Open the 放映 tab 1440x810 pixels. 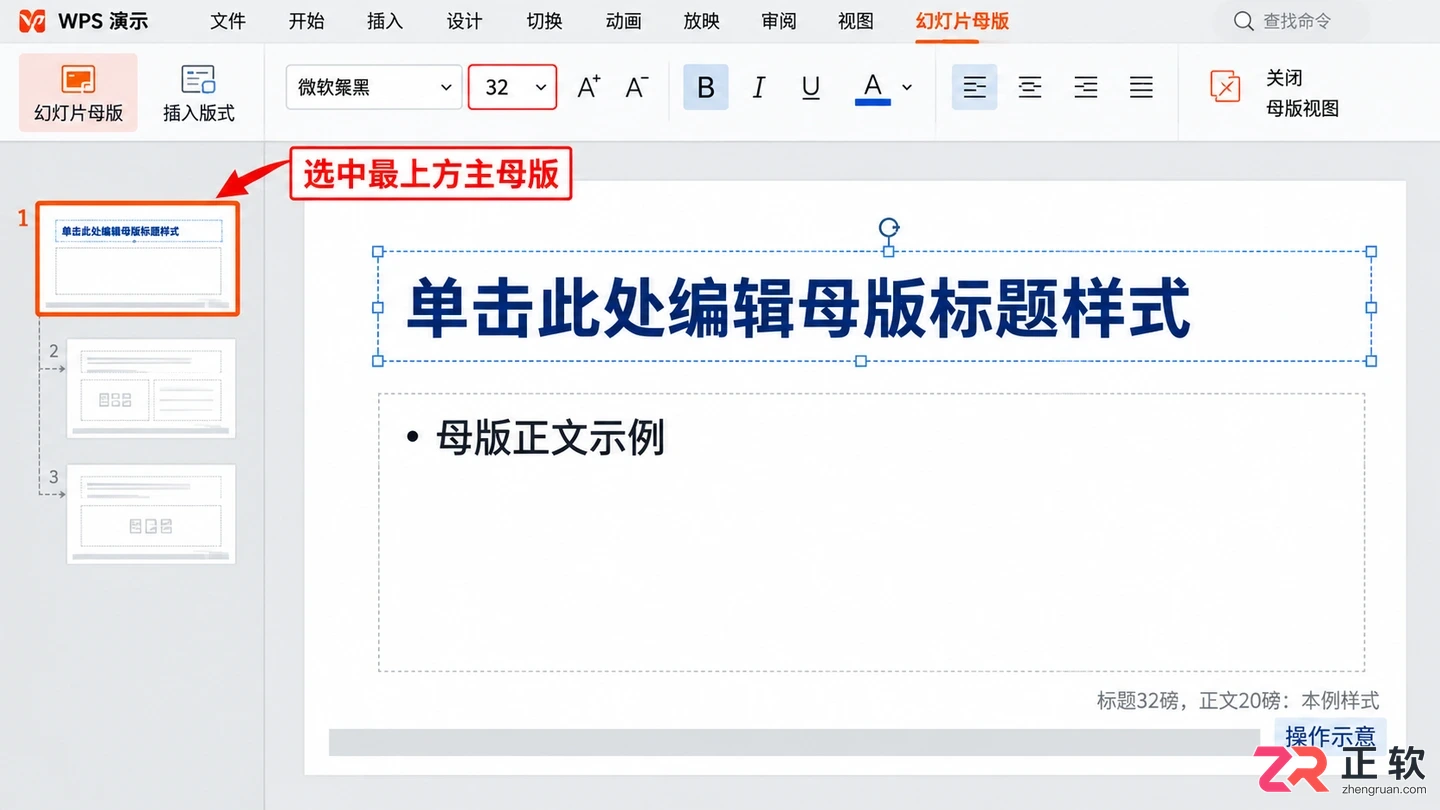tap(701, 21)
